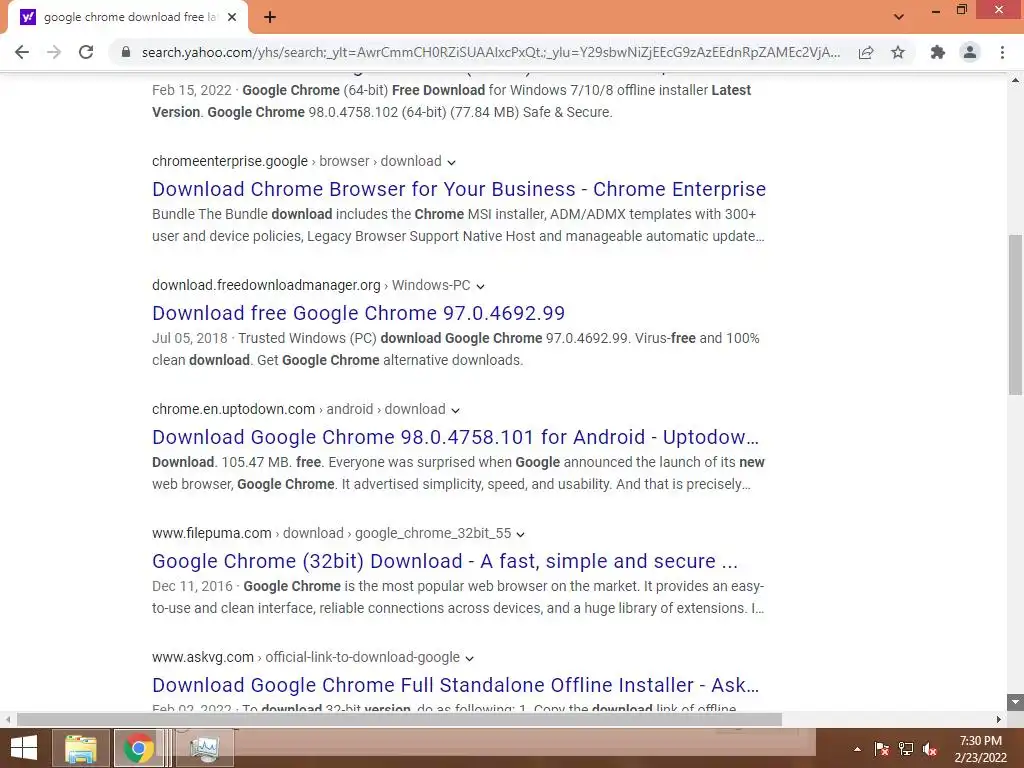Click the vertical scrollbar thumb
This screenshot has height=768, width=1024.
pyautogui.click(x=1015, y=315)
